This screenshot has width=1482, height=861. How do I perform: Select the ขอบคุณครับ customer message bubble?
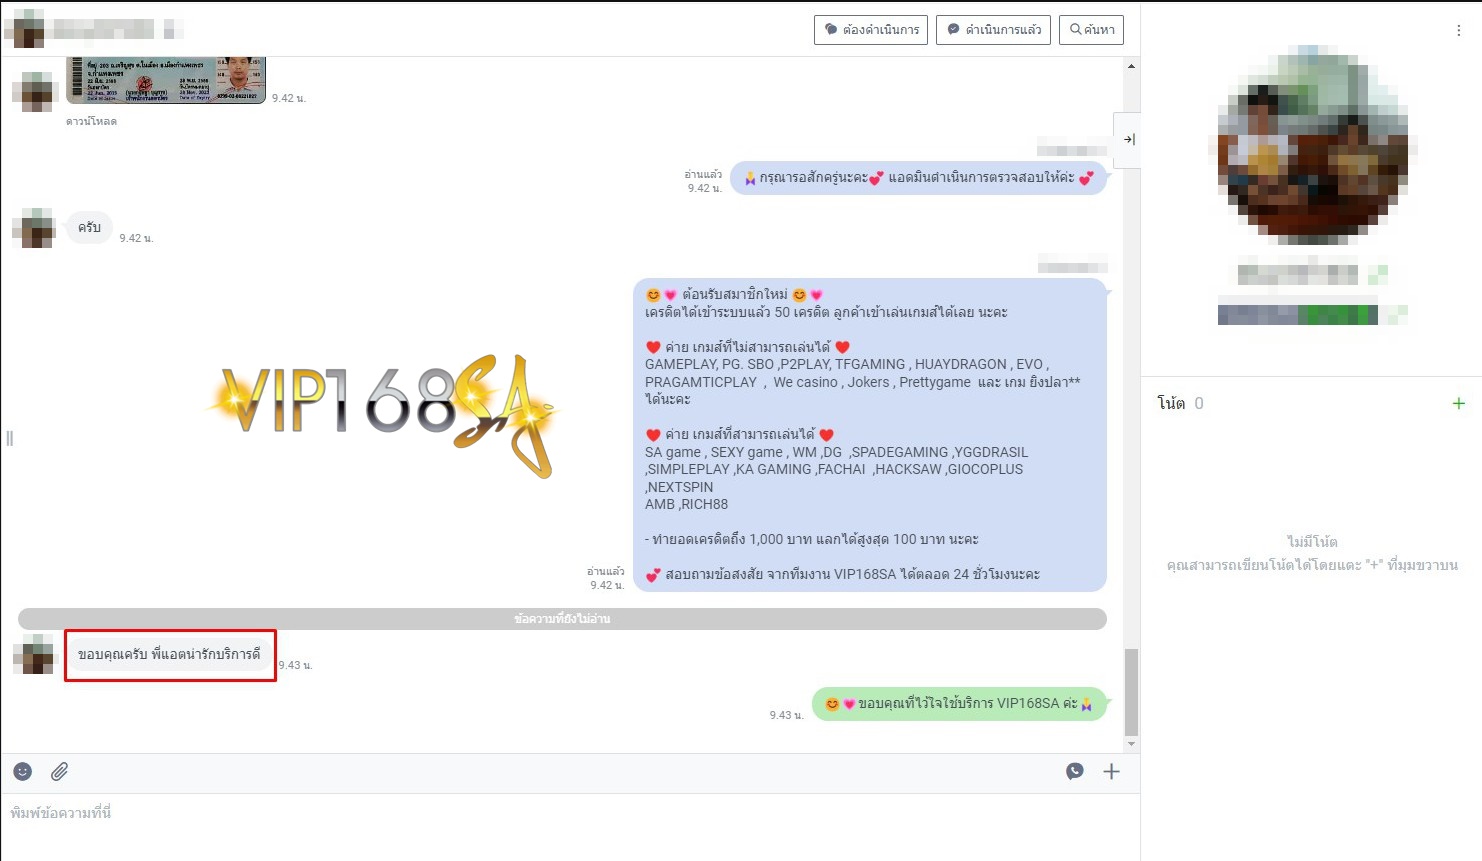pyautogui.click(x=169, y=654)
